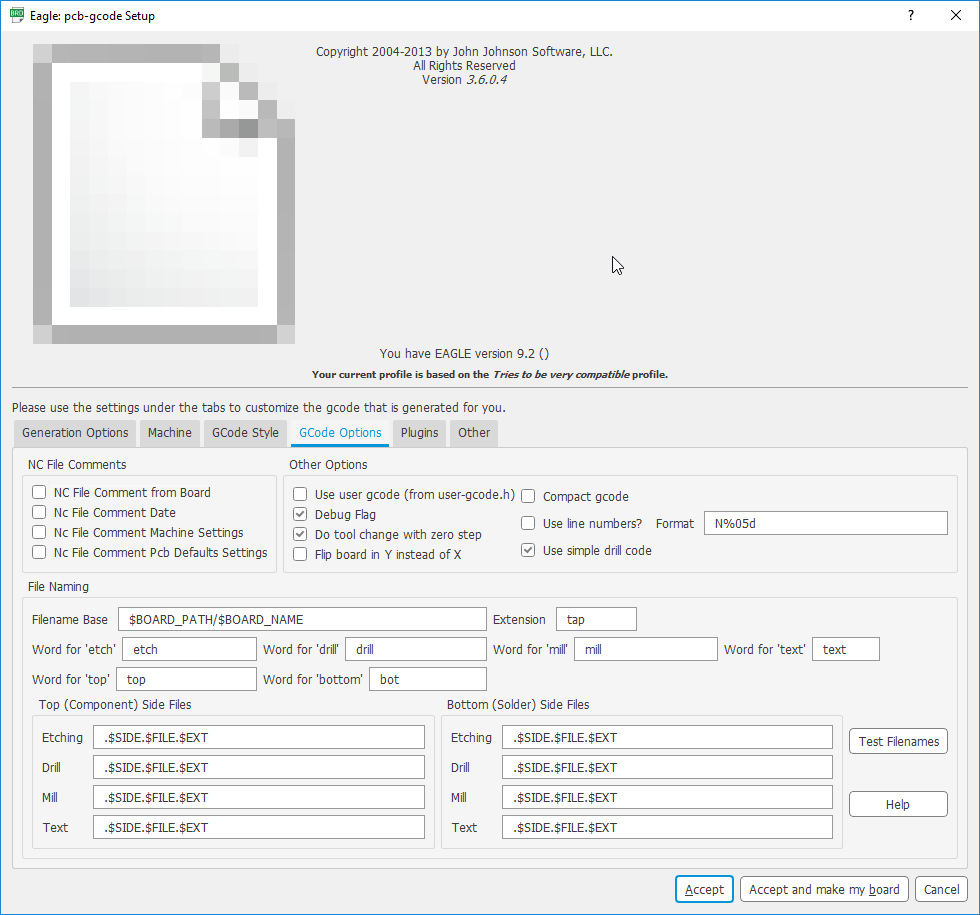The height and width of the screenshot is (915, 980).
Task: Click the Accept button
Action: pos(704,889)
